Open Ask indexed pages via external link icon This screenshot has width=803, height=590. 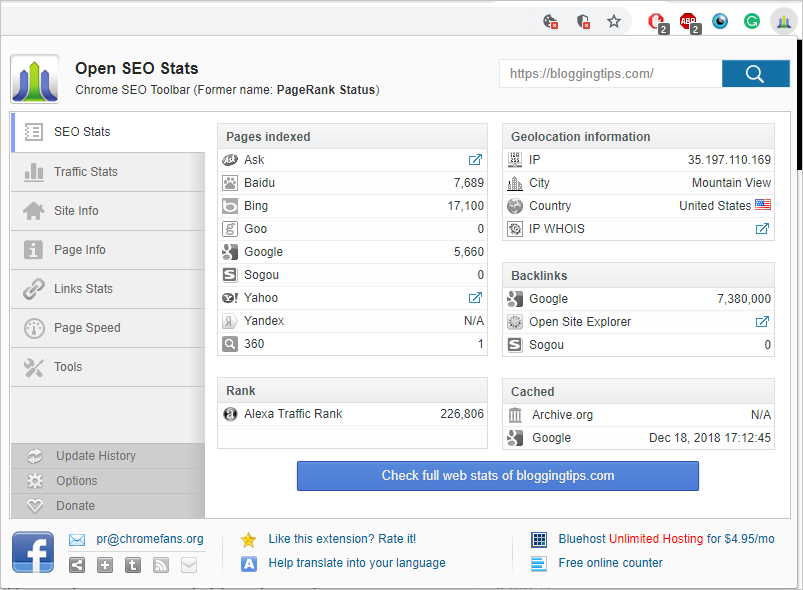(476, 159)
